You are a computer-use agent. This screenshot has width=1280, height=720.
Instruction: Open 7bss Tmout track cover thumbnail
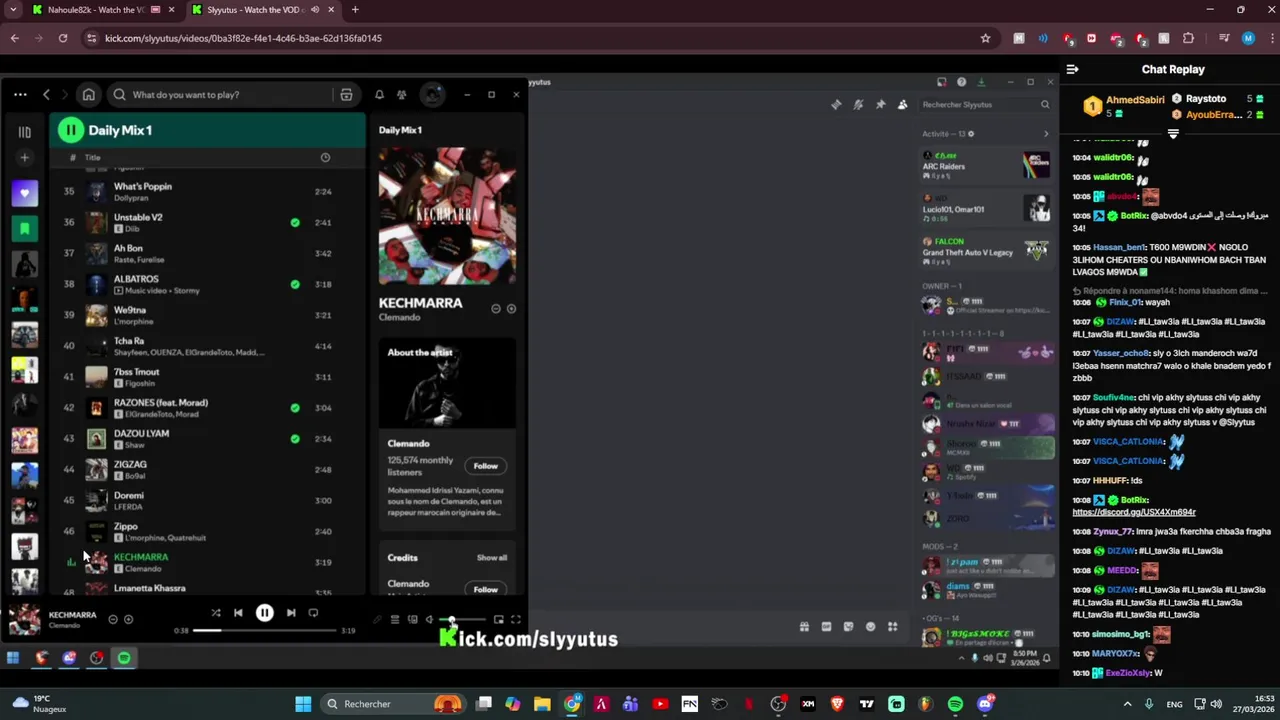click(x=96, y=377)
